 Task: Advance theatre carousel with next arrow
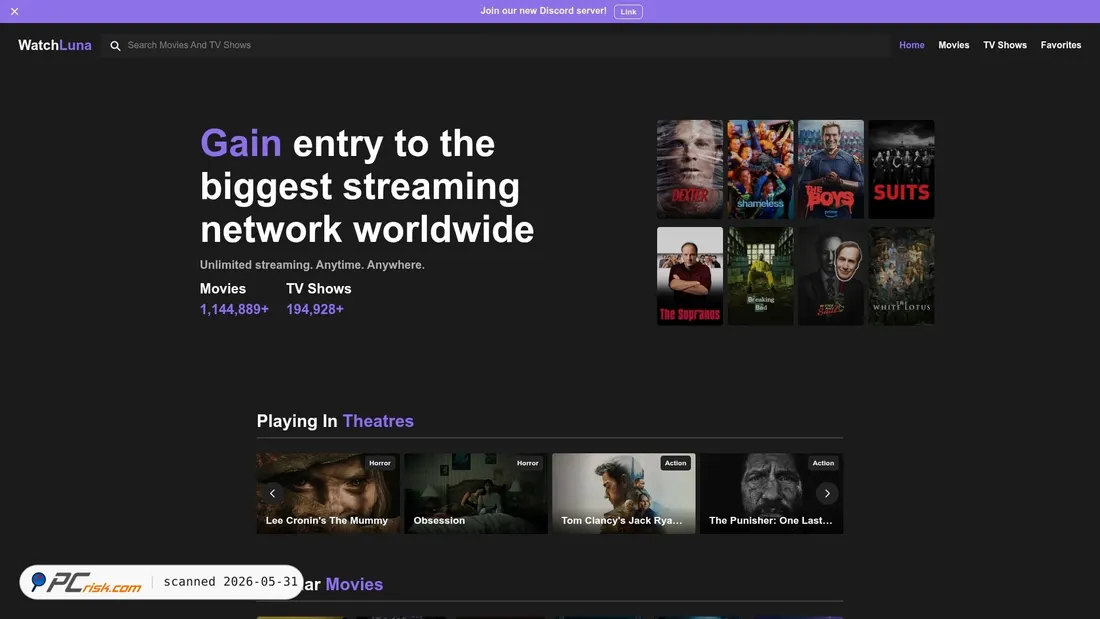point(827,493)
